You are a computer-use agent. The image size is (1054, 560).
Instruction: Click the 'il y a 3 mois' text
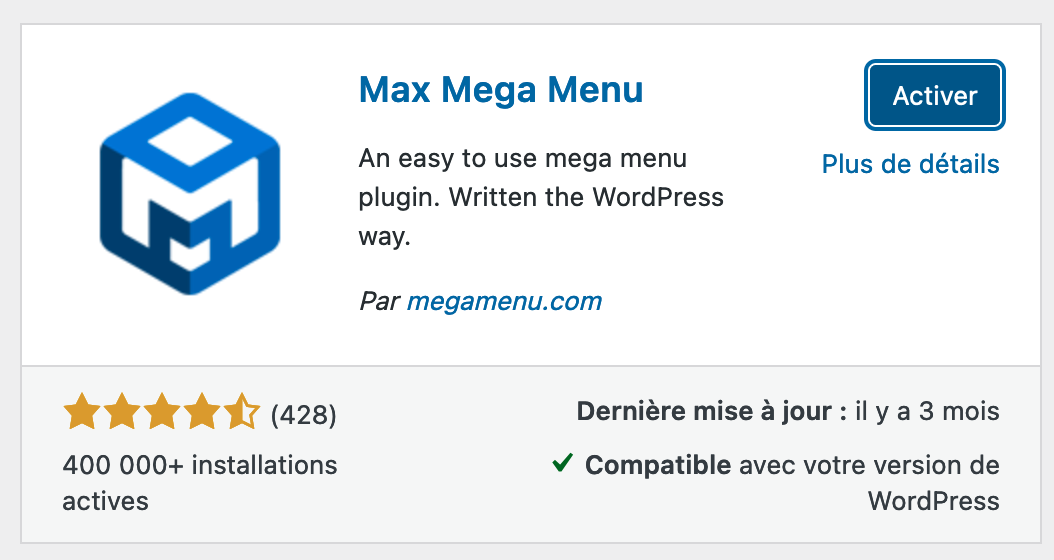[x=927, y=412]
